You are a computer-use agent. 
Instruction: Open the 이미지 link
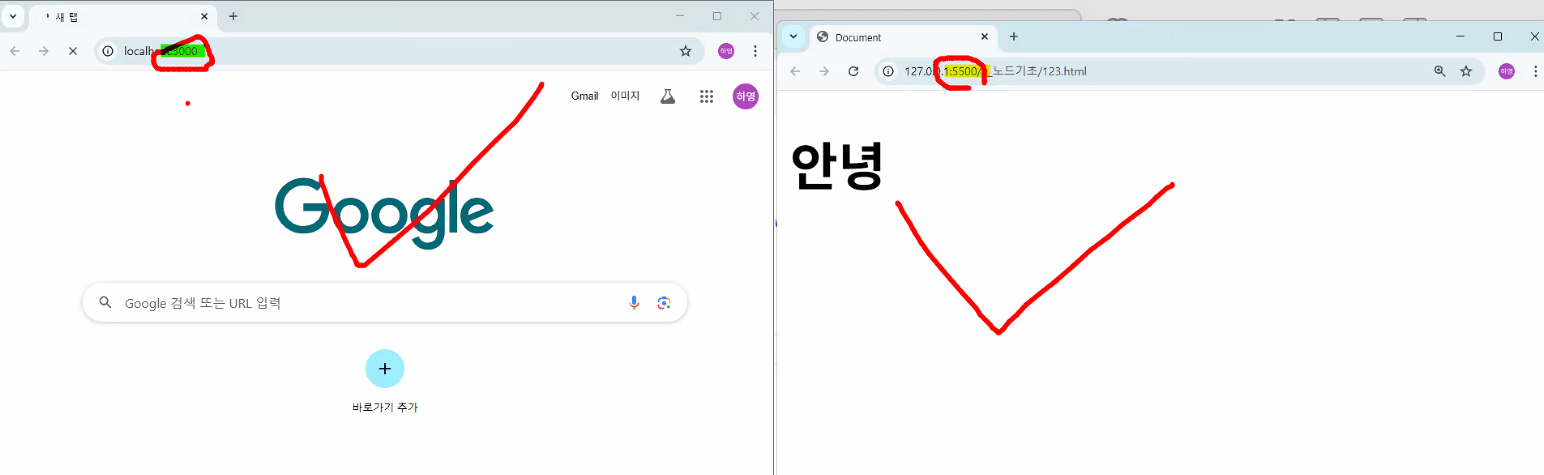coord(625,96)
